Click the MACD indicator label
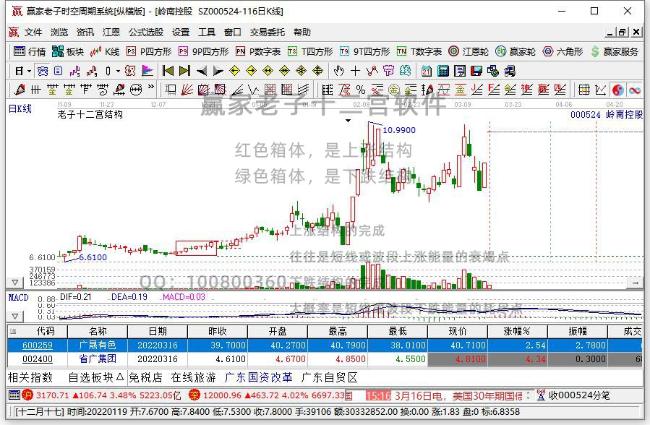The width and height of the screenshot is (650, 425). point(18,297)
